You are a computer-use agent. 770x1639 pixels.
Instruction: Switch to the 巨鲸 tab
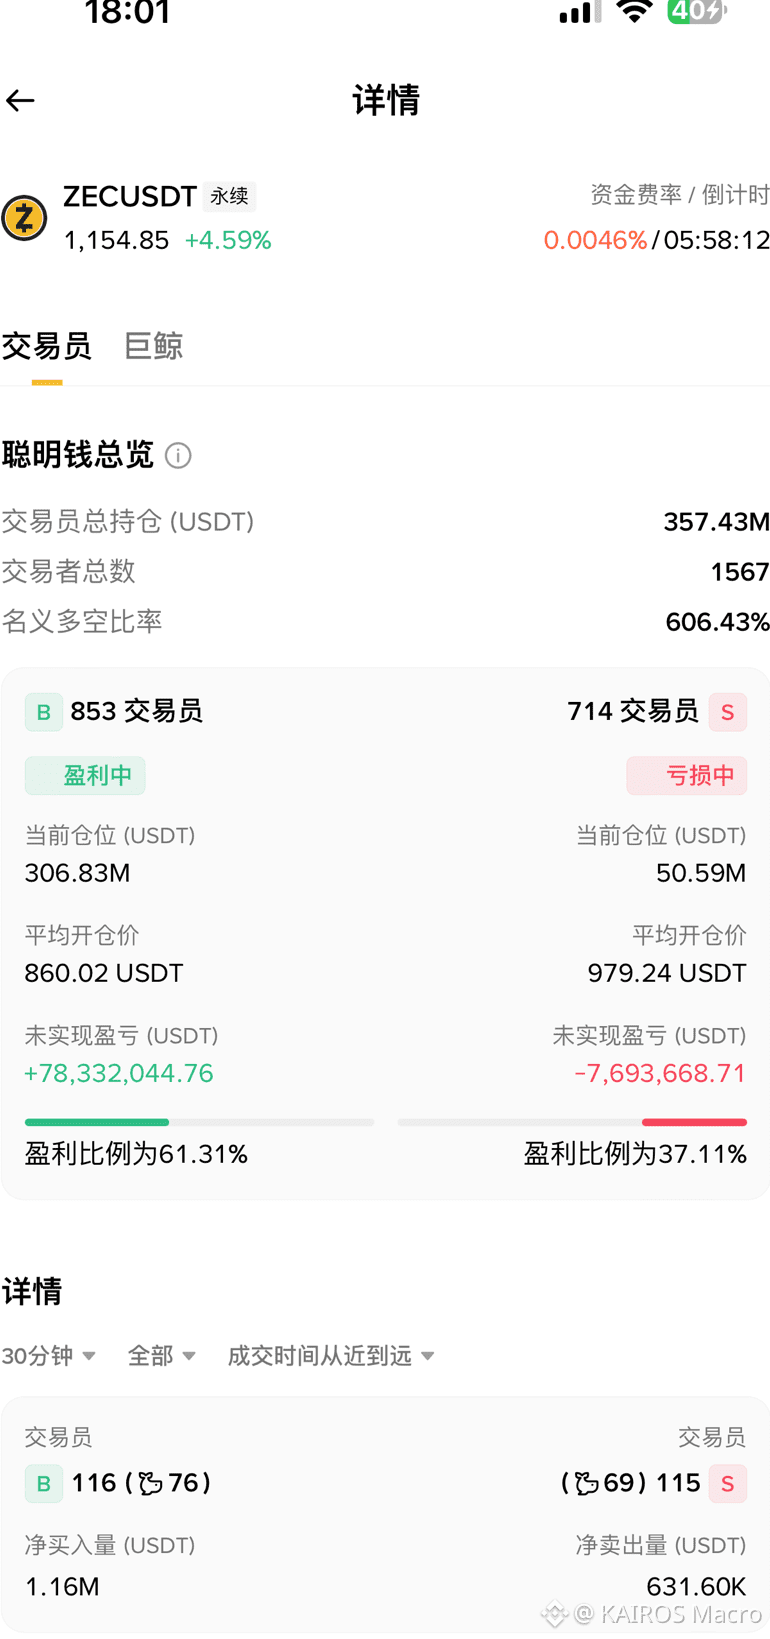[153, 346]
